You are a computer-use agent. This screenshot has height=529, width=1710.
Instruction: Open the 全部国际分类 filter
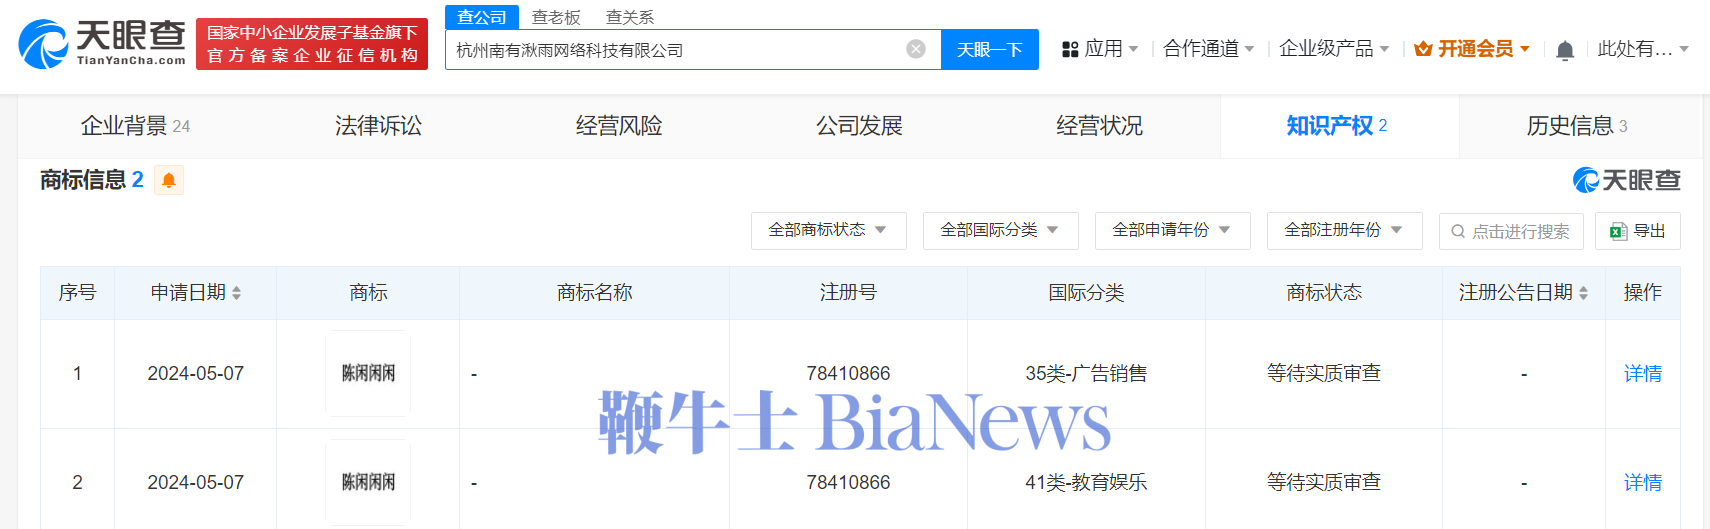pyautogui.click(x=1001, y=231)
